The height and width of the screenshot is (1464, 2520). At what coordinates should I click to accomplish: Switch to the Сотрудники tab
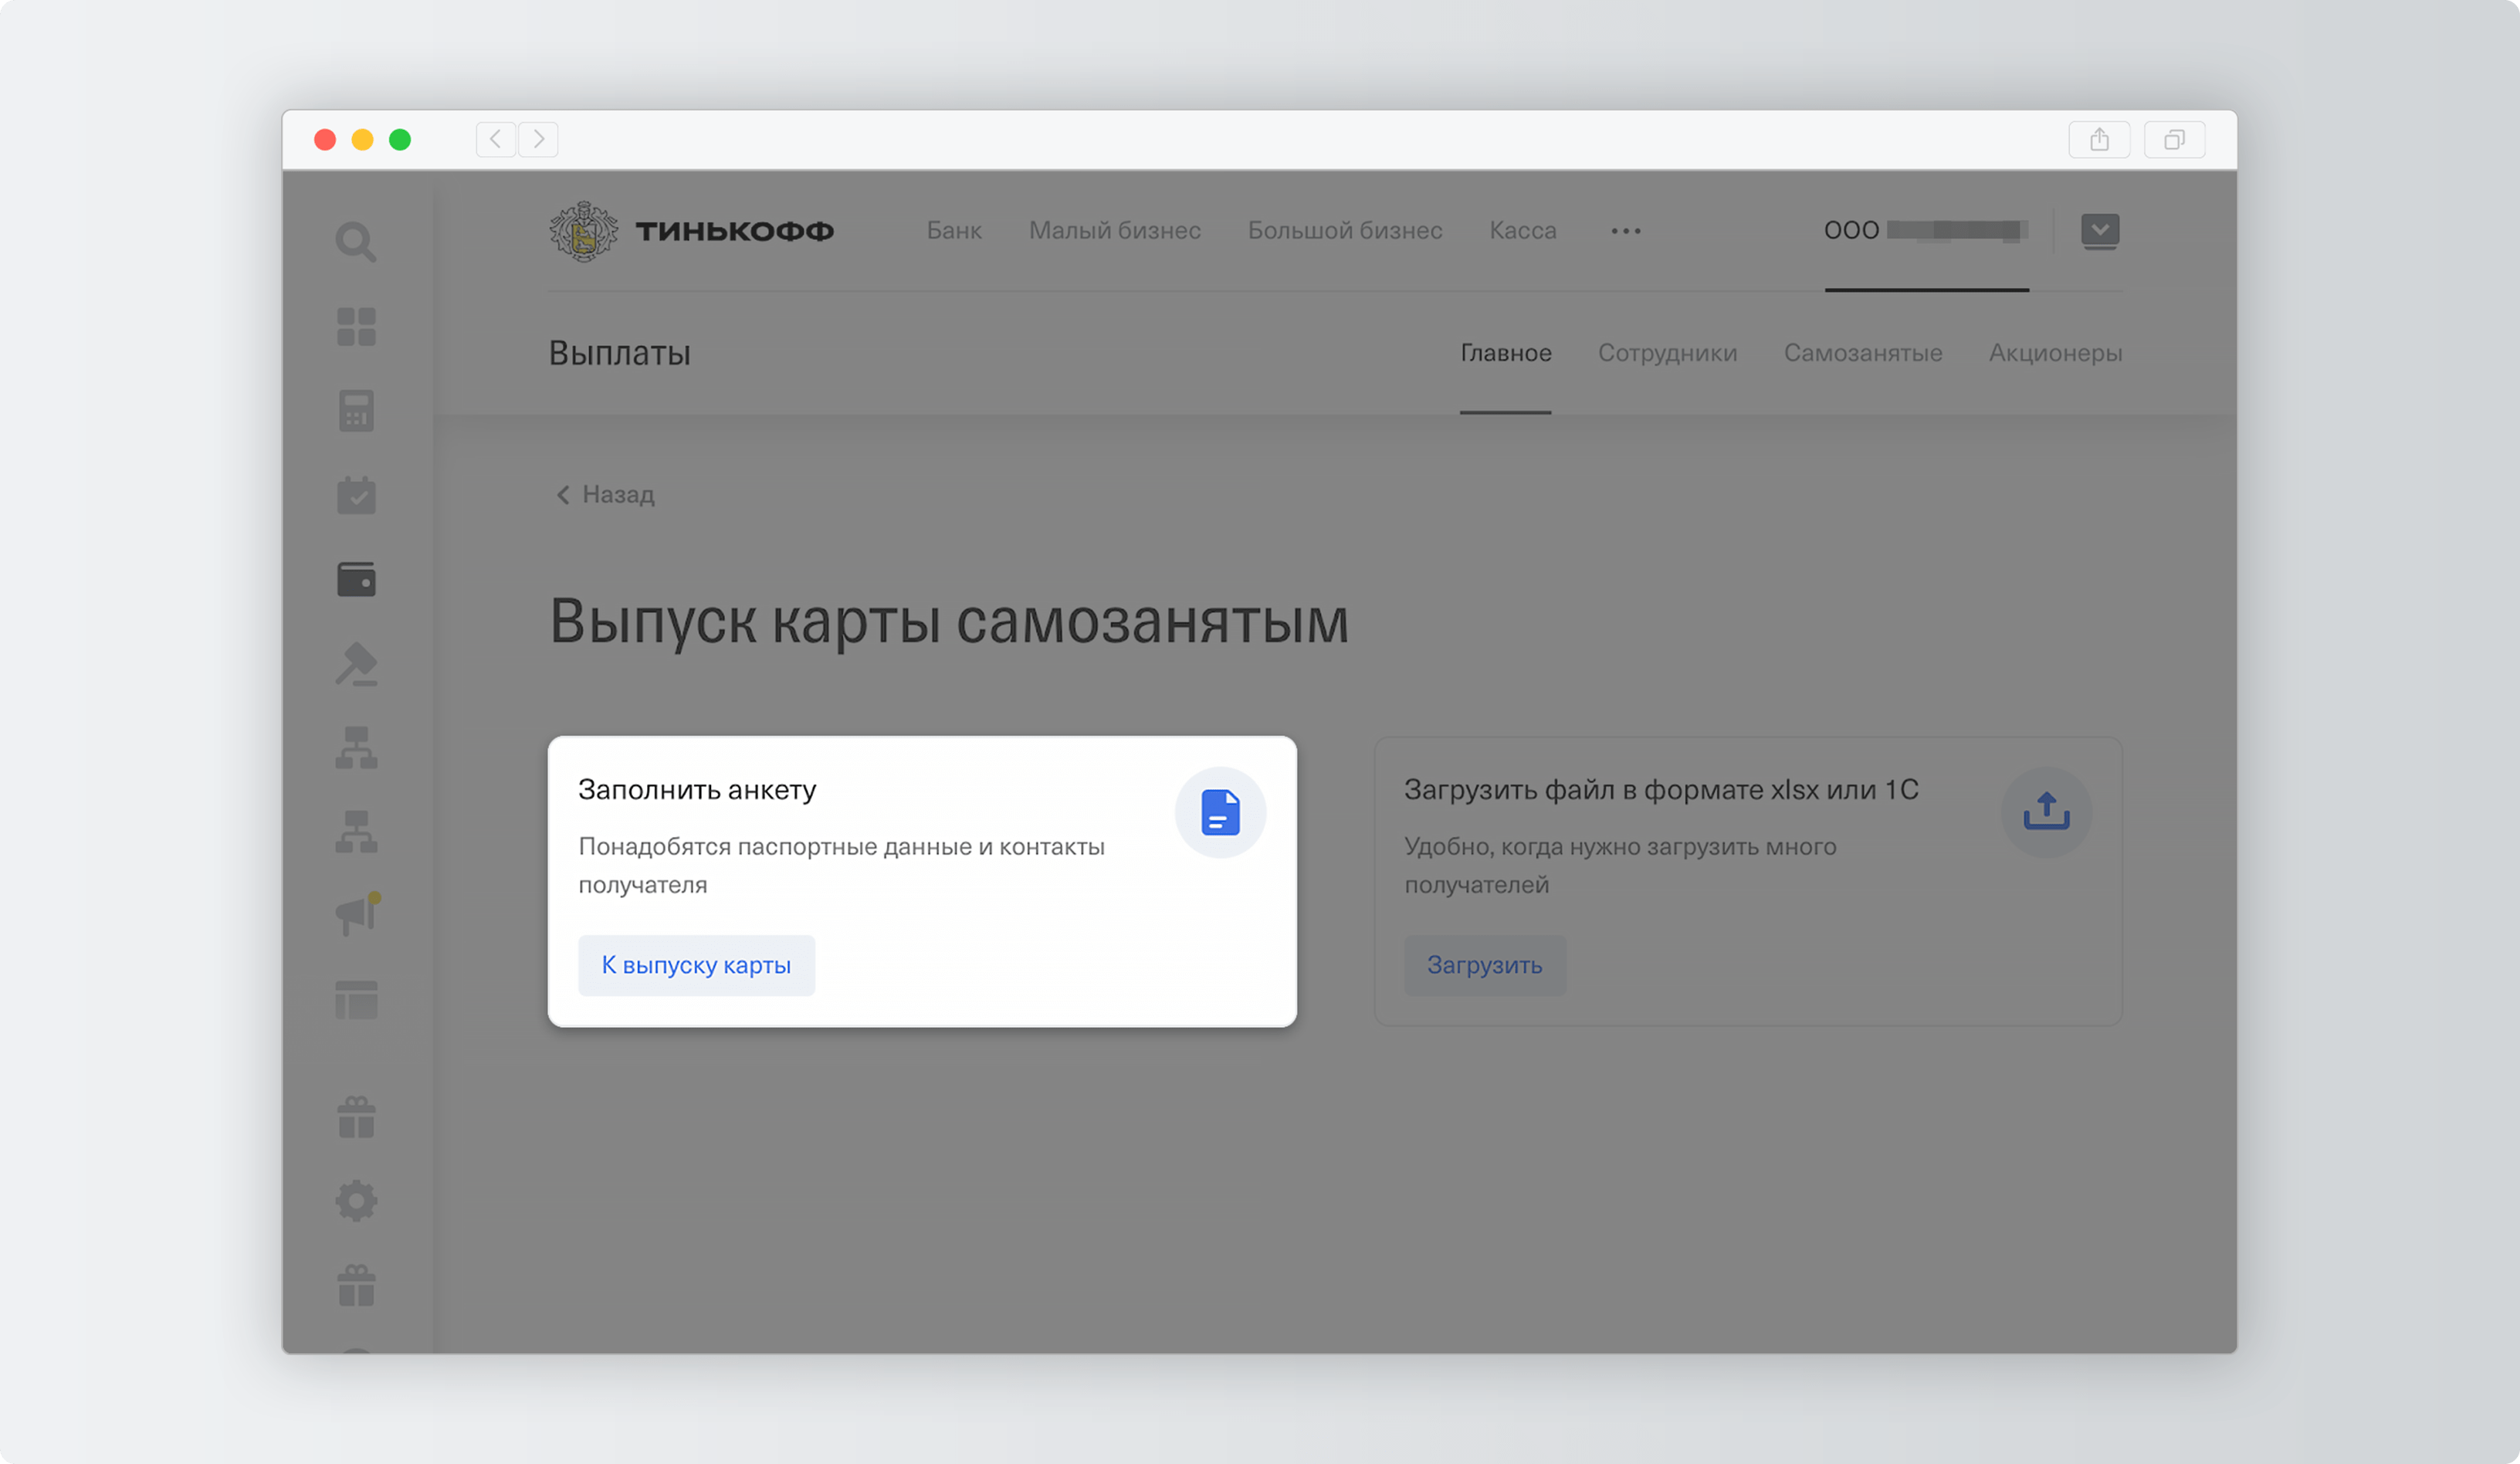pyautogui.click(x=1667, y=353)
